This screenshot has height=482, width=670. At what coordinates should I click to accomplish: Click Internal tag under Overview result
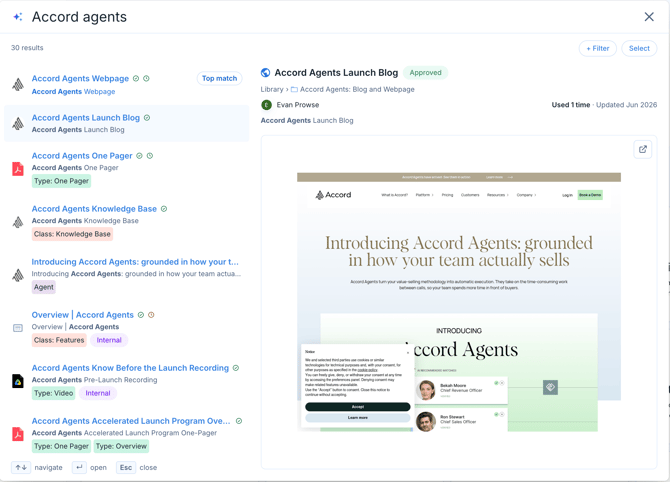pyautogui.click(x=109, y=340)
